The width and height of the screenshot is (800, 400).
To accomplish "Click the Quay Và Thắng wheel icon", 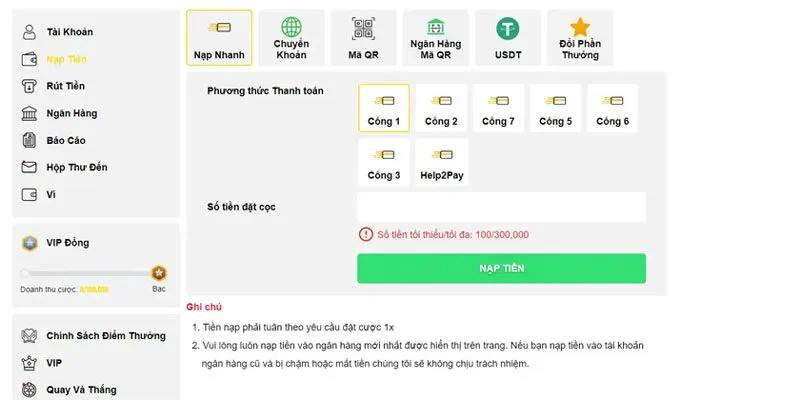I will pyautogui.click(x=29, y=389).
